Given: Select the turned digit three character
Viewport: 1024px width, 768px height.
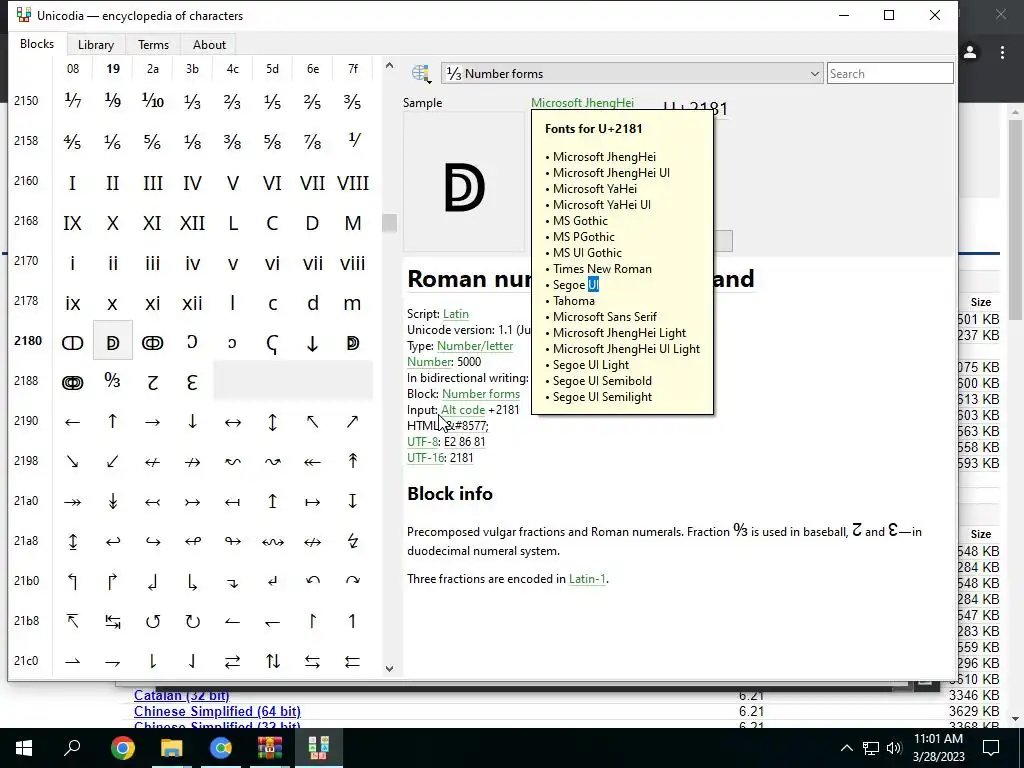Looking at the screenshot, I should point(193,382).
